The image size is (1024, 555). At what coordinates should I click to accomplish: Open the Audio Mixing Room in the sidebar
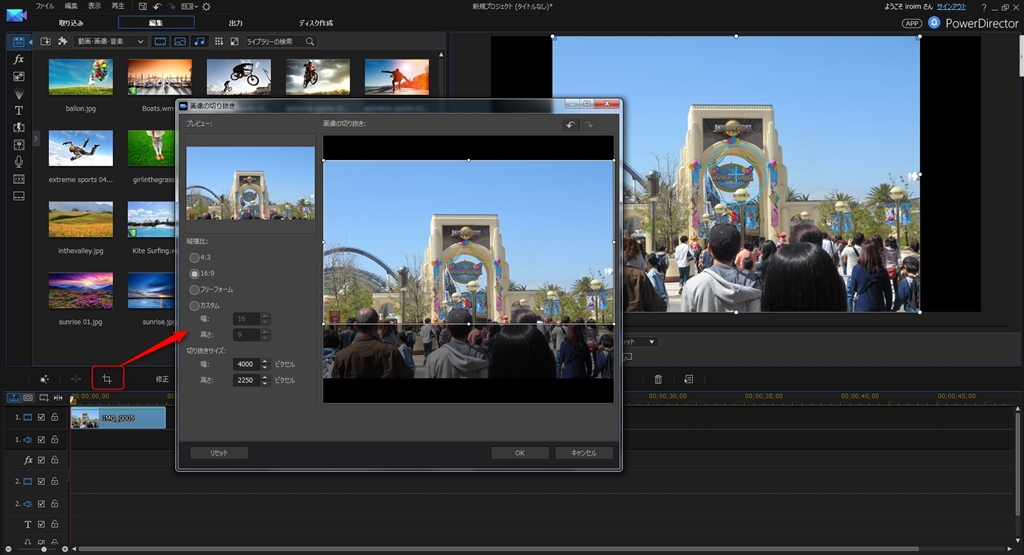[x=19, y=144]
